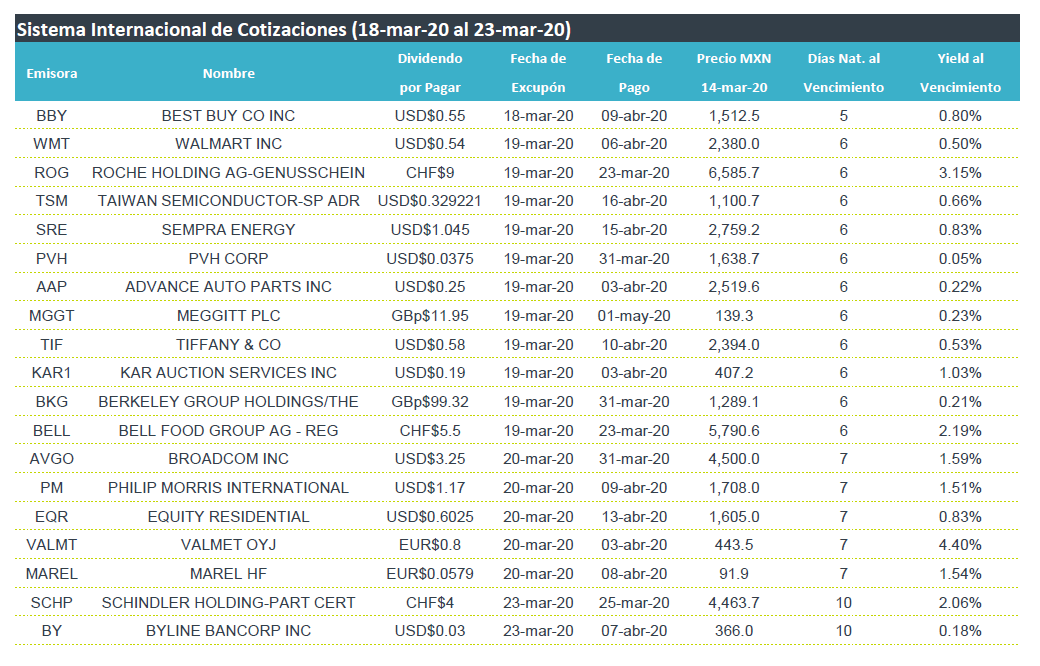Select the yield '1.03%'
This screenshot has height=666, width=1040.
pos(960,373)
